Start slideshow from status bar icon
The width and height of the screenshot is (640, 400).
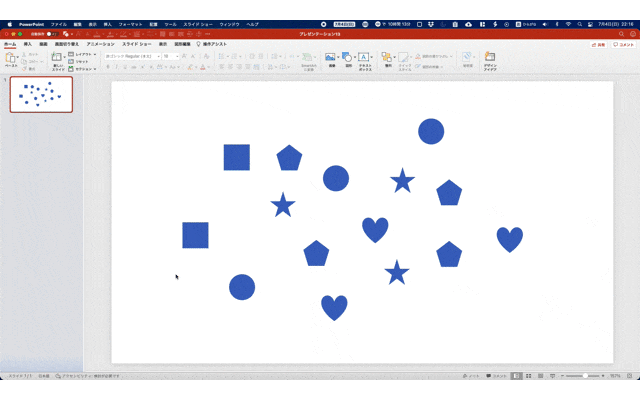pyautogui.click(x=552, y=376)
